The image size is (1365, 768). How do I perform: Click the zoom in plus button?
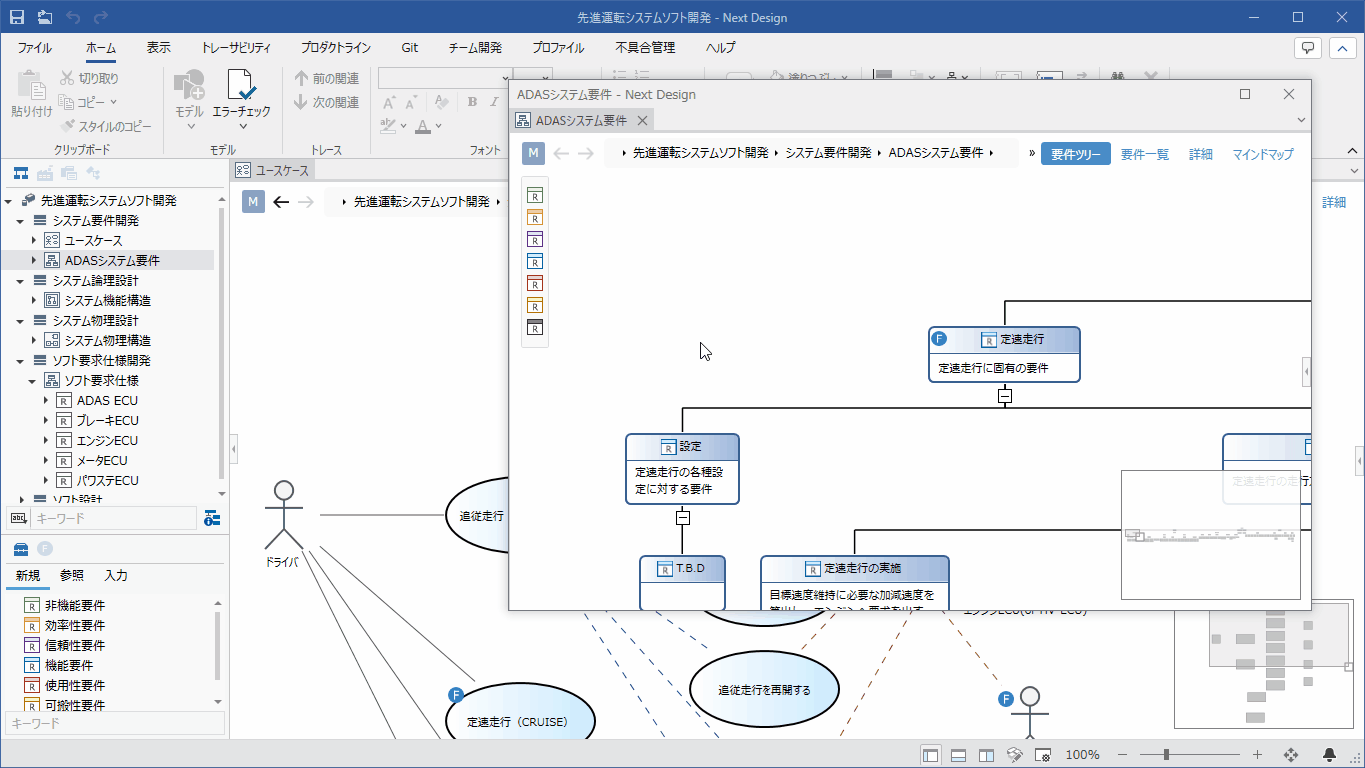[1257, 755]
